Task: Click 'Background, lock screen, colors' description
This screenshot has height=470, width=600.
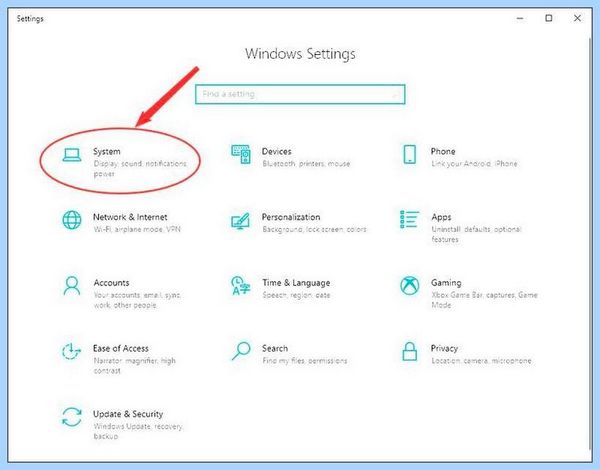Action: pyautogui.click(x=314, y=229)
